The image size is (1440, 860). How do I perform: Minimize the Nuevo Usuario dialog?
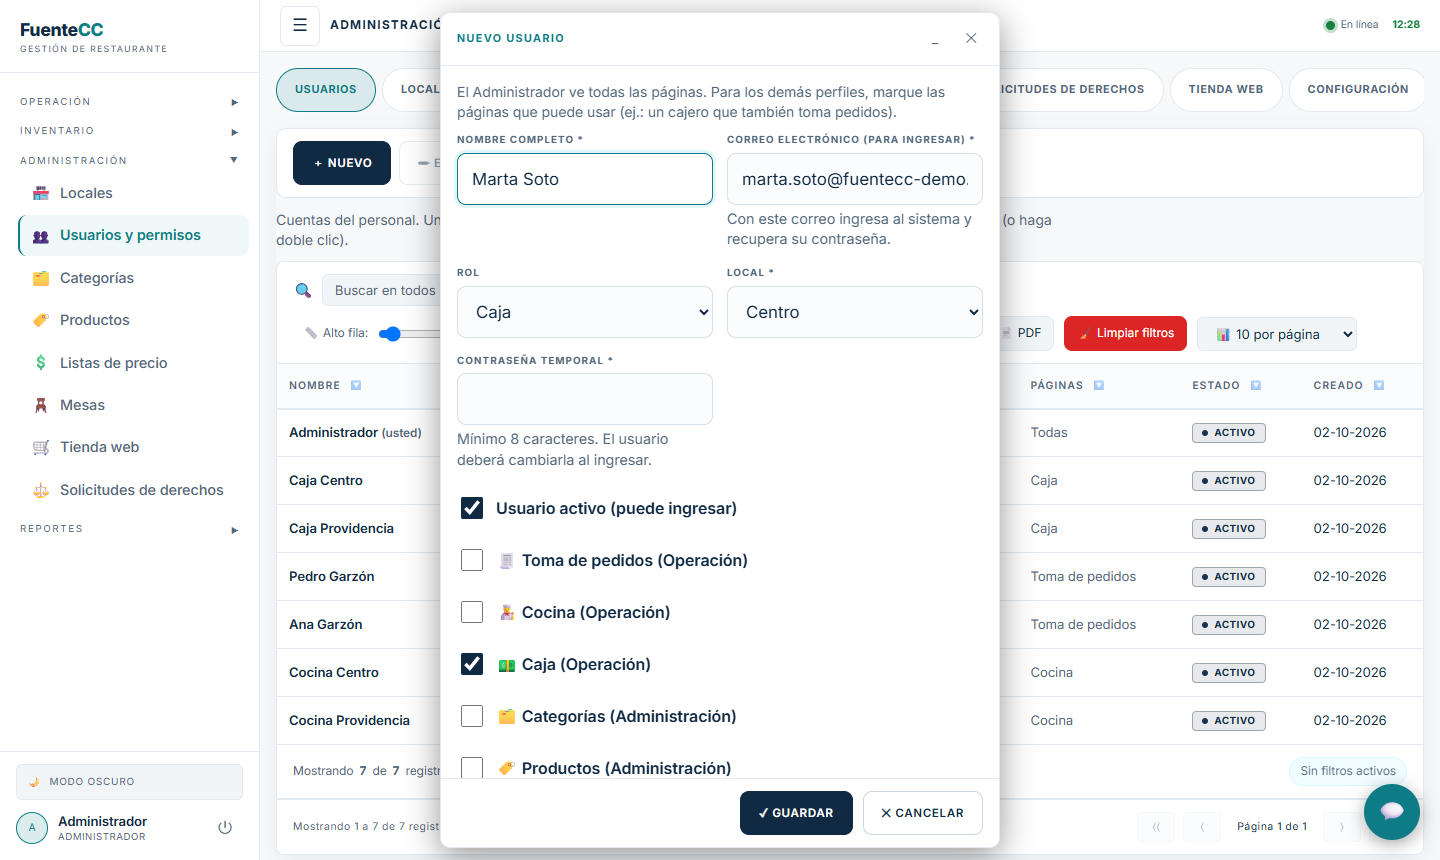(x=935, y=38)
